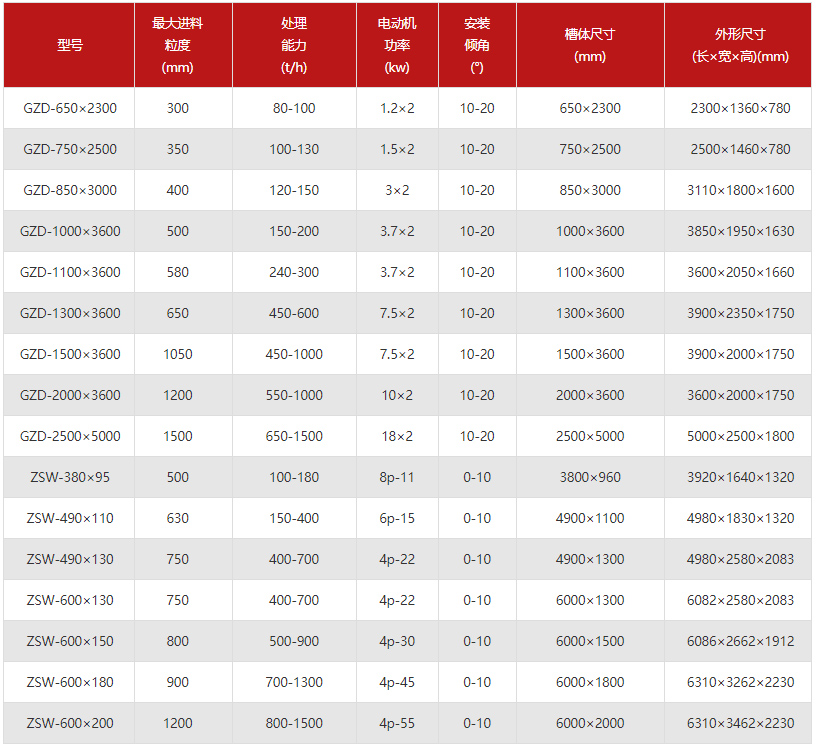Click model cell GZD-2500×5000
Screen dimensions: 816x745
pos(70,436)
